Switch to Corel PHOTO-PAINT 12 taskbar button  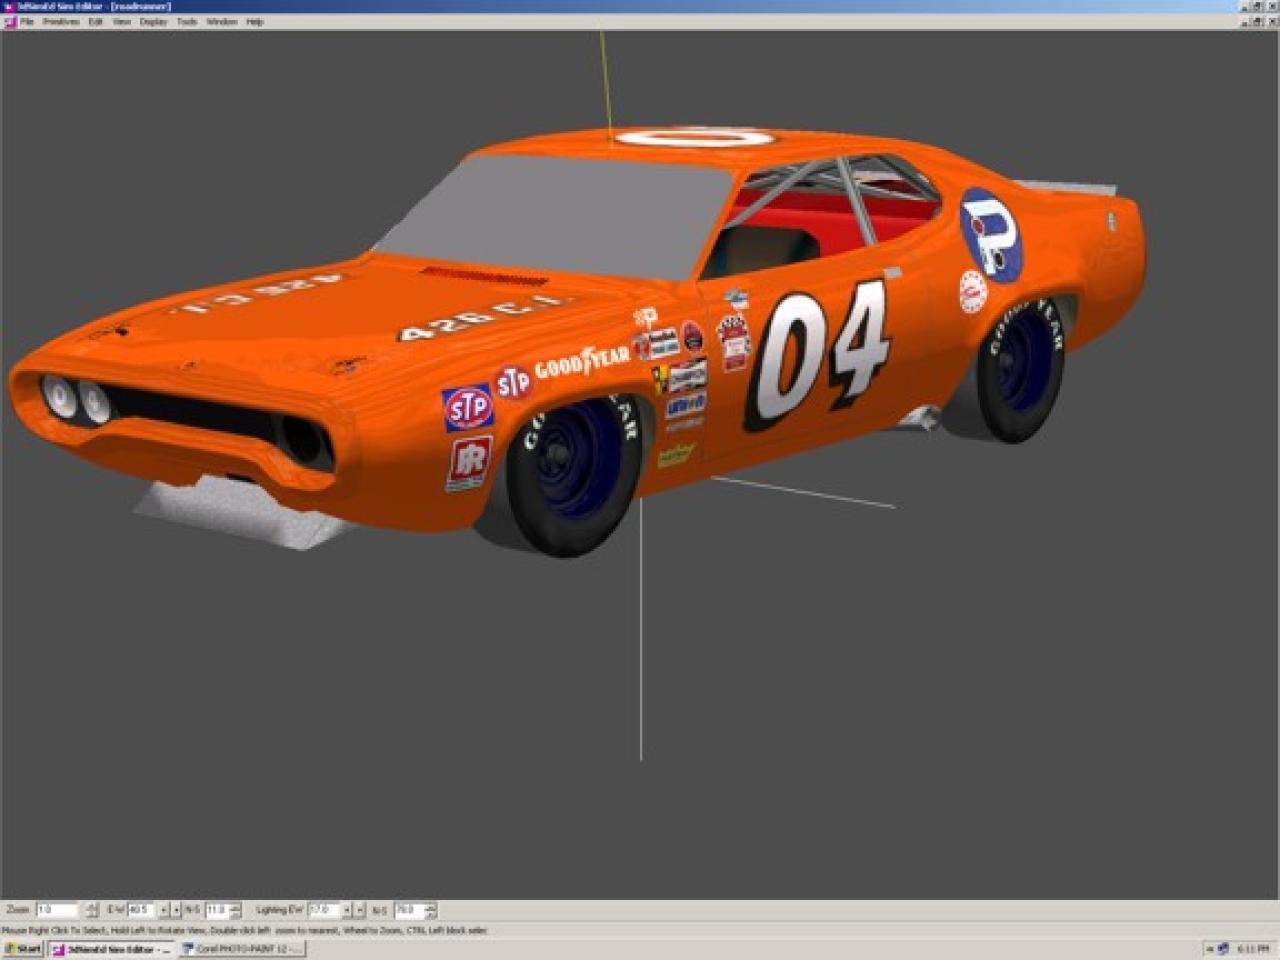[240, 949]
